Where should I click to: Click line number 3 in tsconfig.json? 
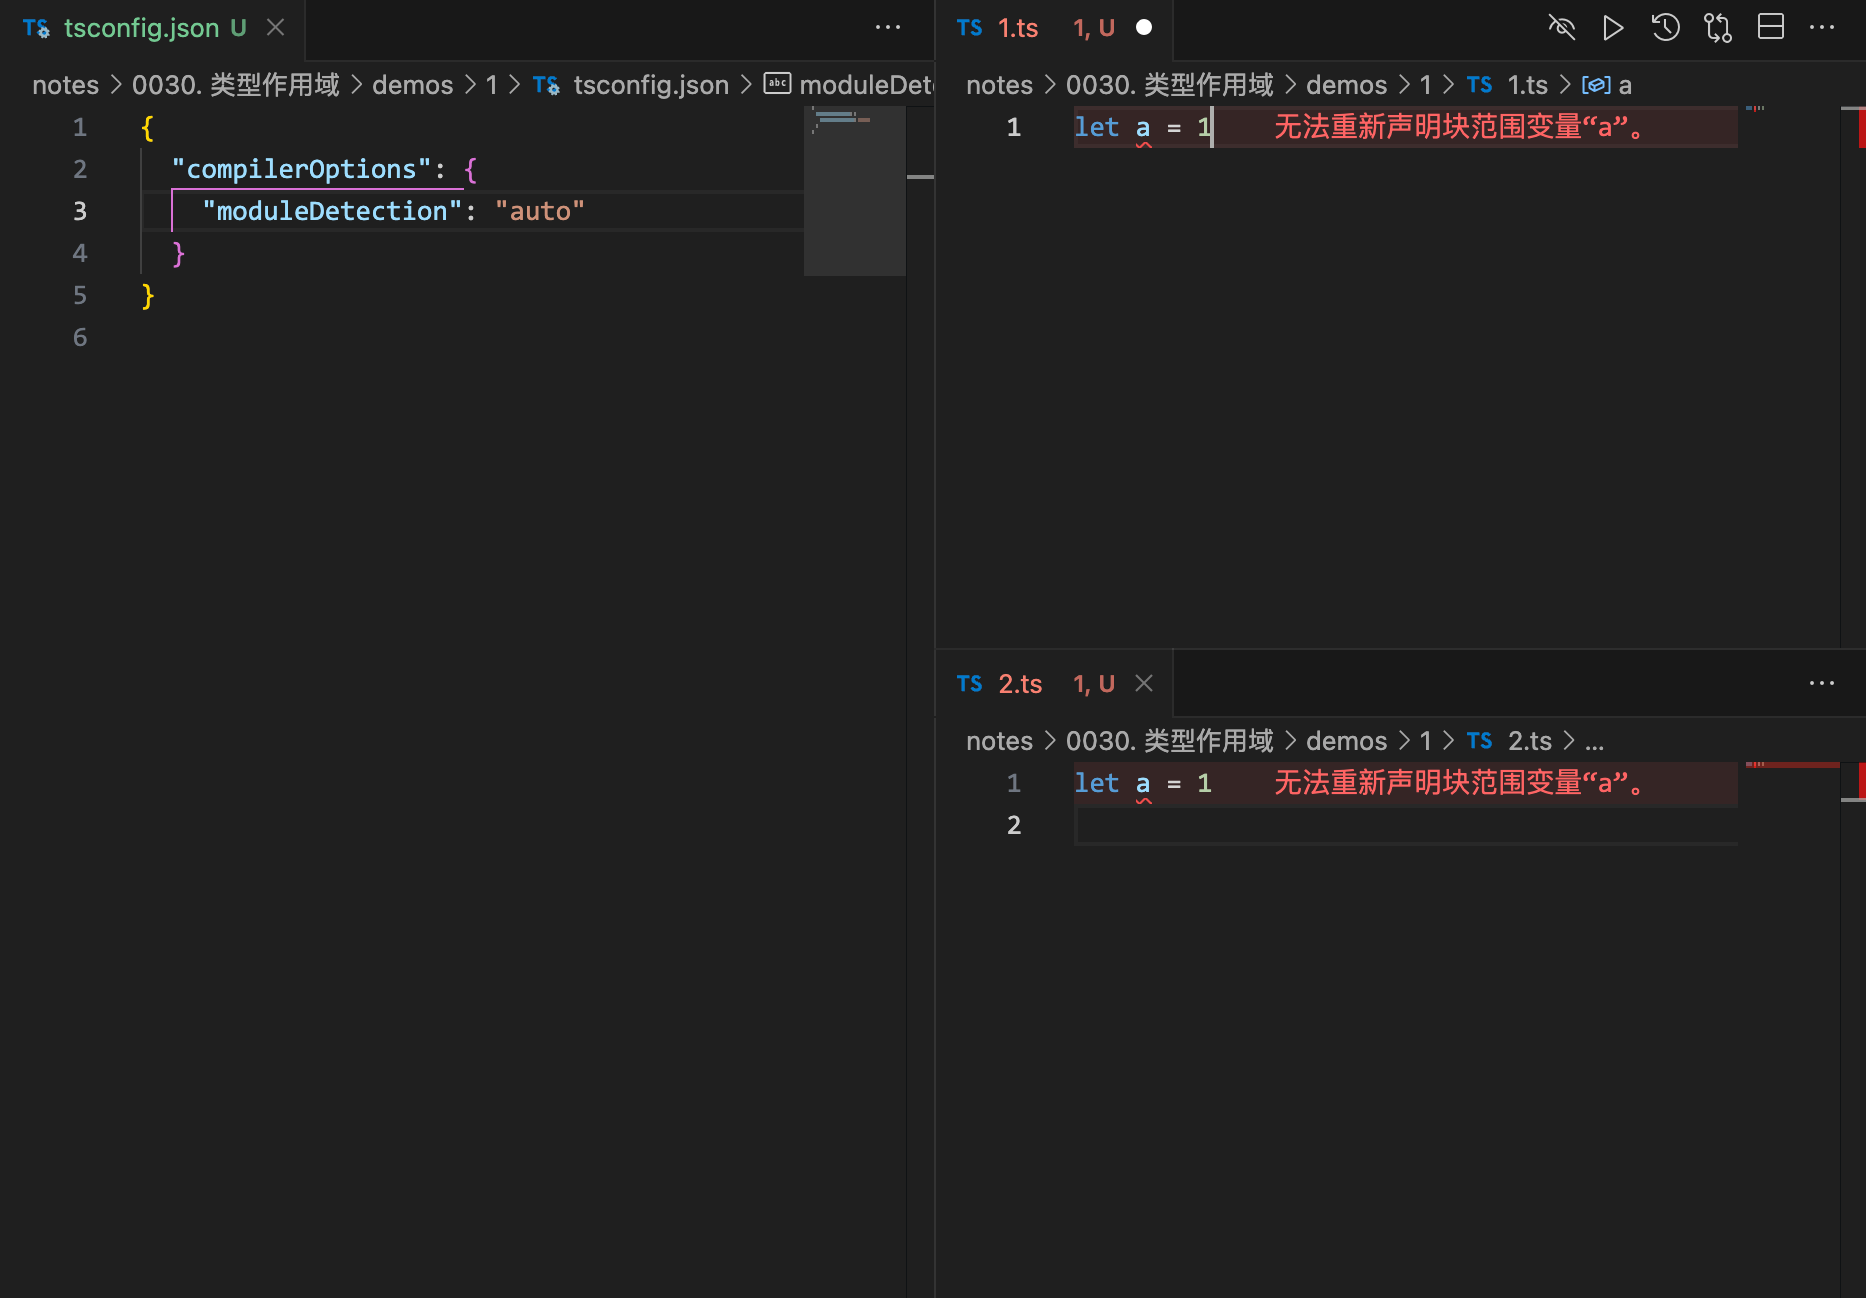point(80,211)
